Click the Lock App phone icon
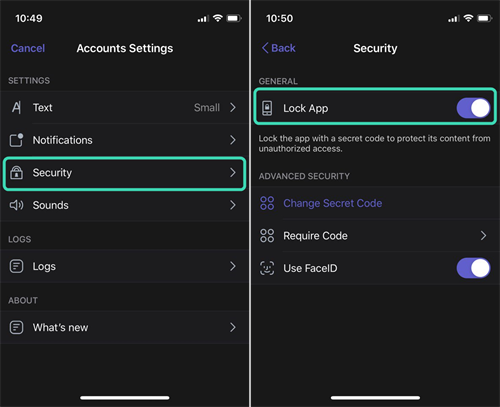500x407 pixels. 267,108
